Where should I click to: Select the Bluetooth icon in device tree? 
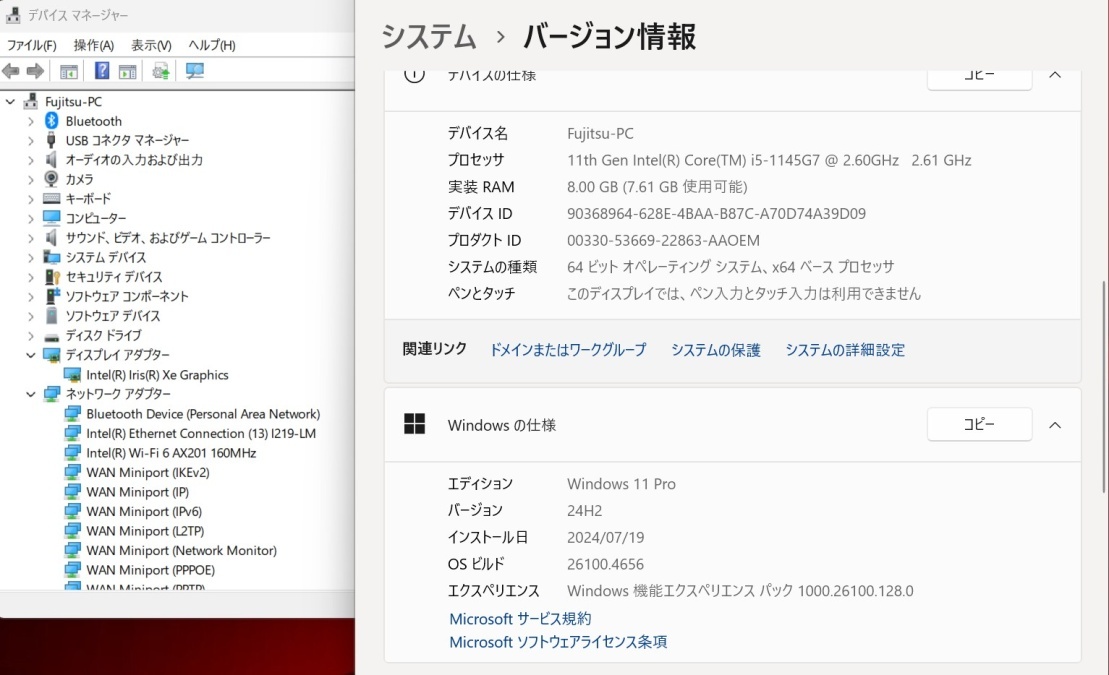point(52,121)
